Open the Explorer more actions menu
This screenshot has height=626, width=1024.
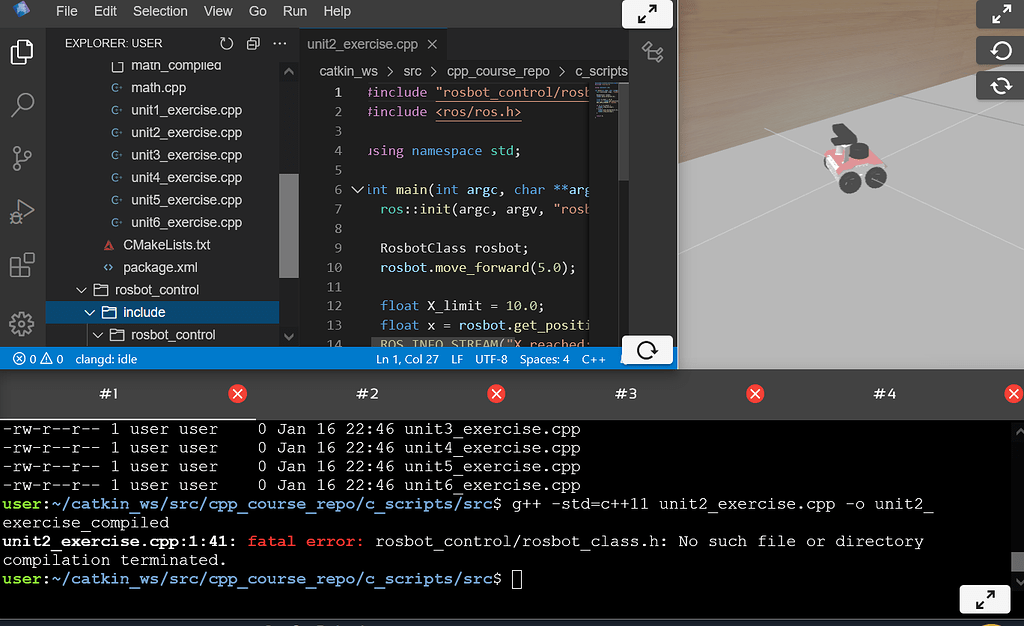tap(279, 43)
